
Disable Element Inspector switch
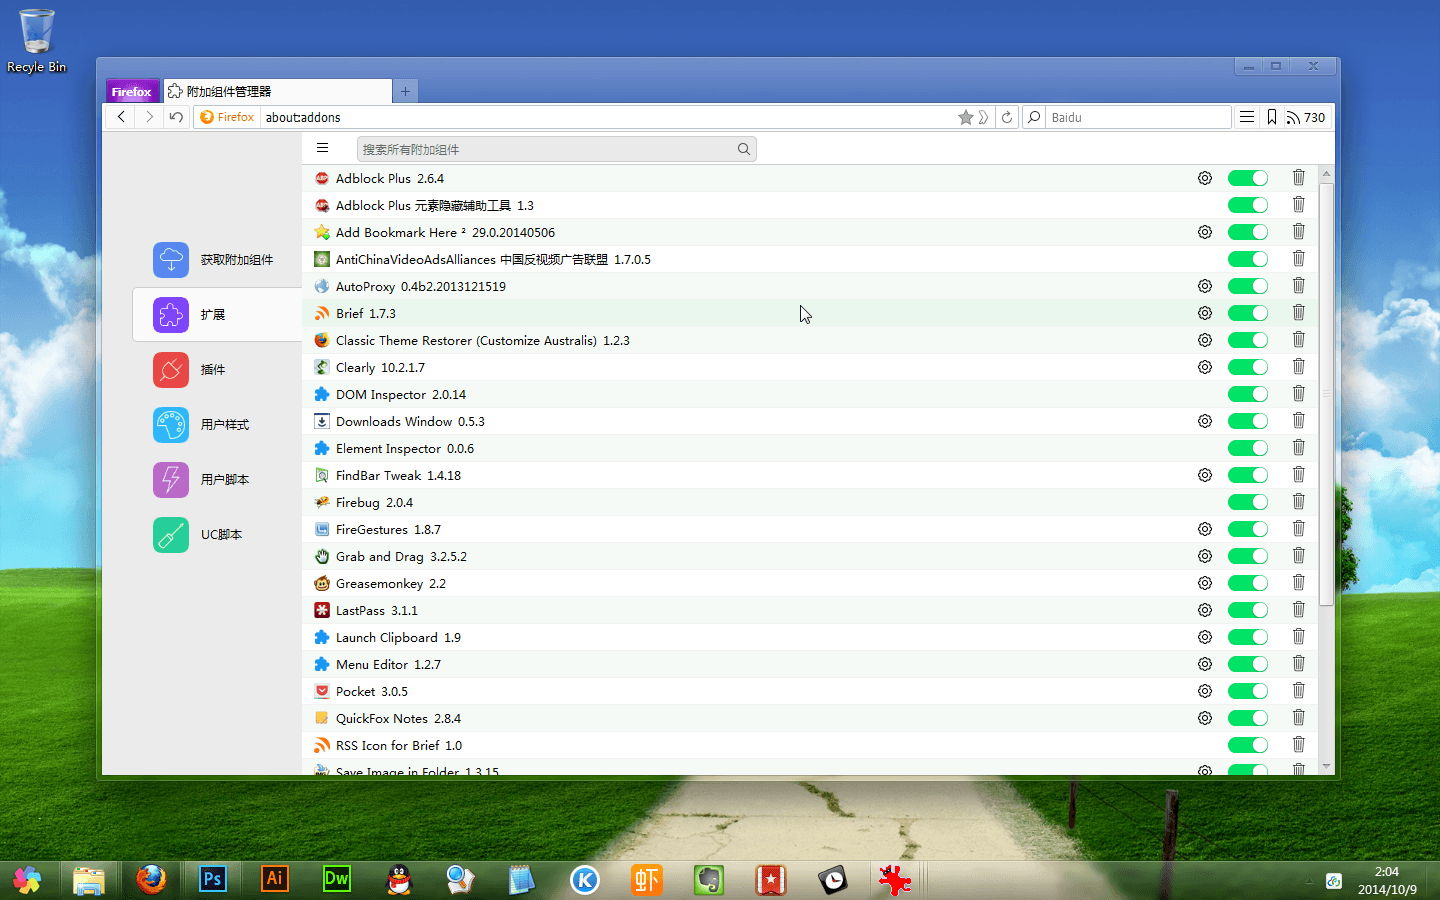tap(1247, 448)
